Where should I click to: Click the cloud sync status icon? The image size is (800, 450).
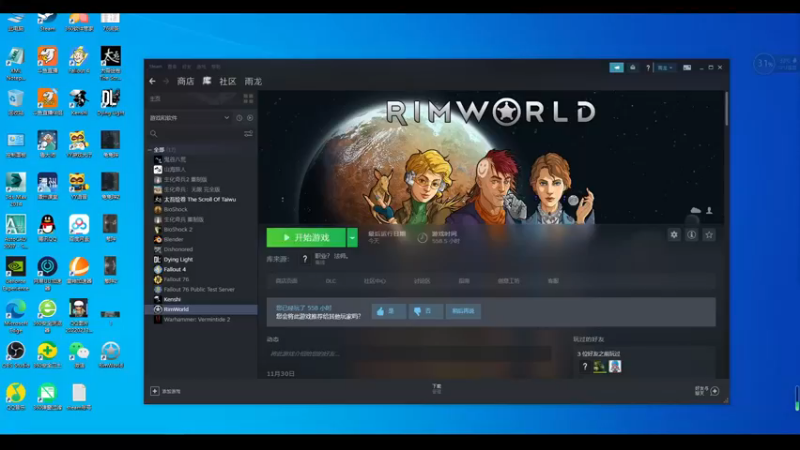tap(695, 210)
